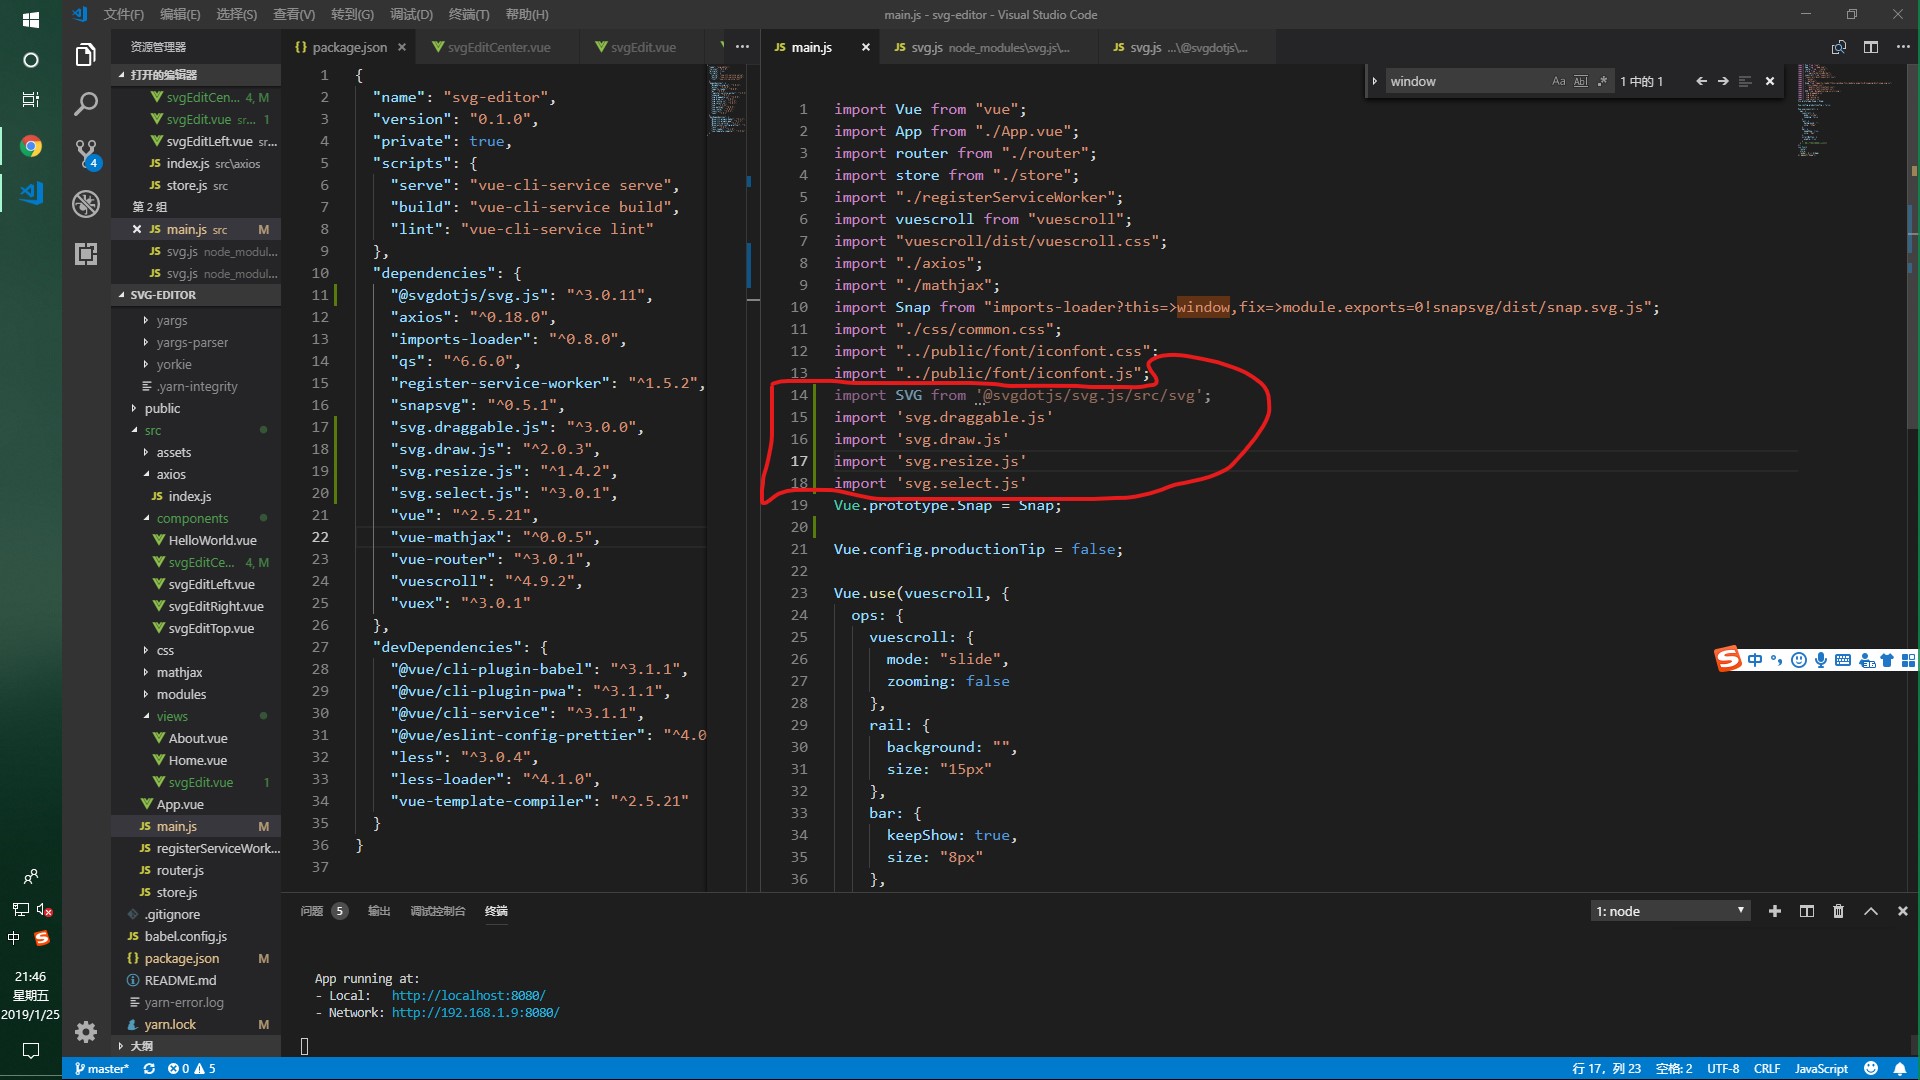Toggle regular expression search in find widget
The height and width of the screenshot is (1080, 1920).
(x=1602, y=81)
